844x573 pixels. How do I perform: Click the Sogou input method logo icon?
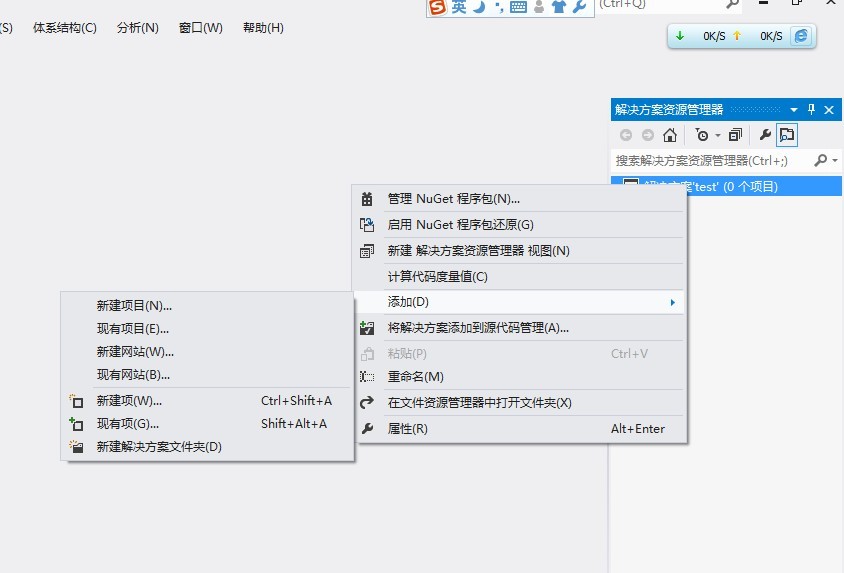click(x=438, y=6)
